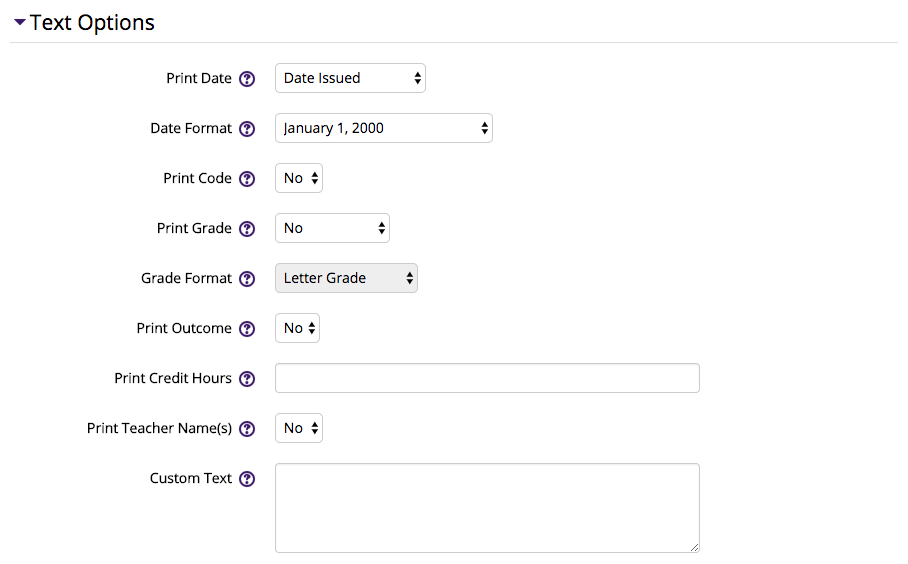Click the Print Outcome help icon
The height and width of the screenshot is (564, 908).
(247, 329)
